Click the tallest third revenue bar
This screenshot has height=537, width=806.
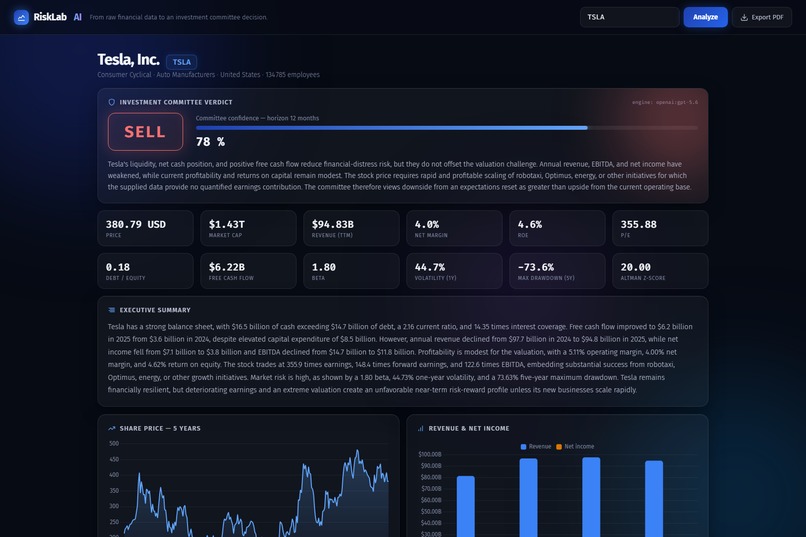coord(591,497)
